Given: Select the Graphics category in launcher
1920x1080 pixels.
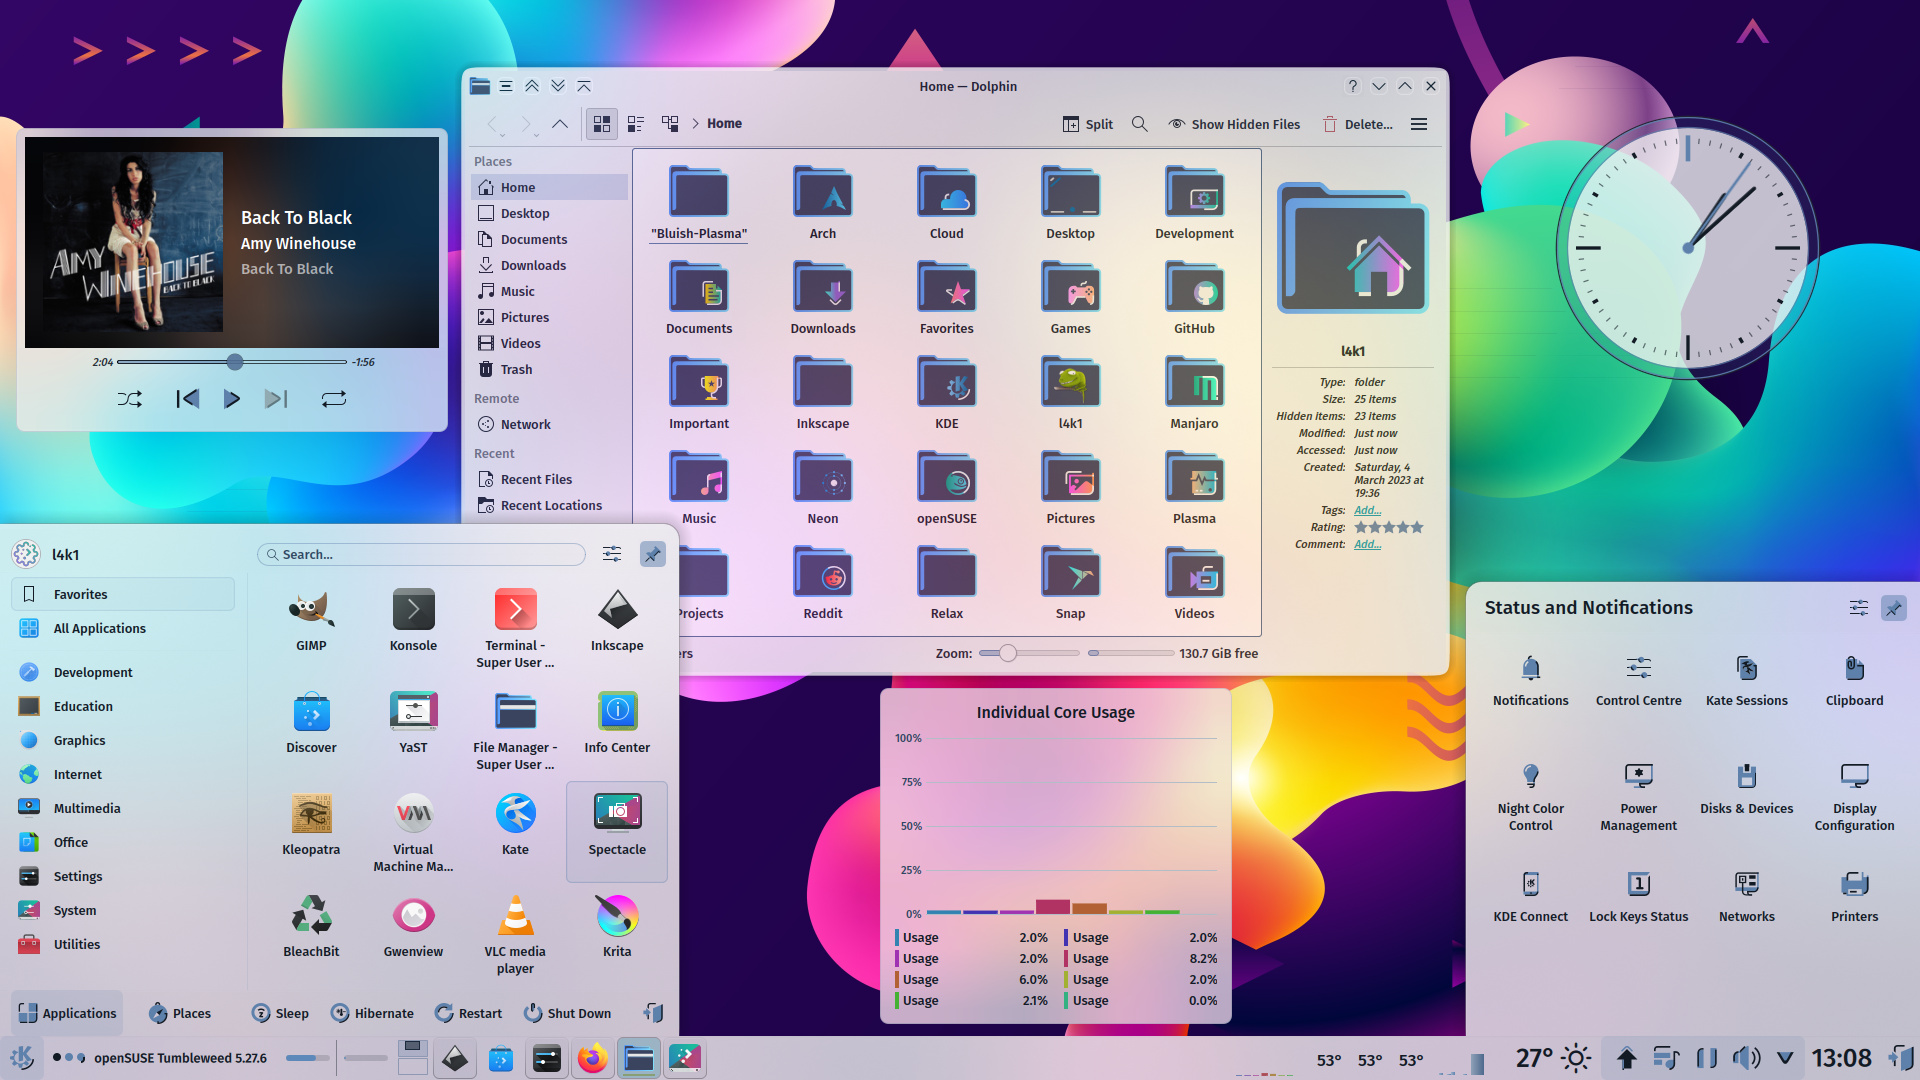Looking at the screenshot, I should pyautogui.click(x=124, y=740).
